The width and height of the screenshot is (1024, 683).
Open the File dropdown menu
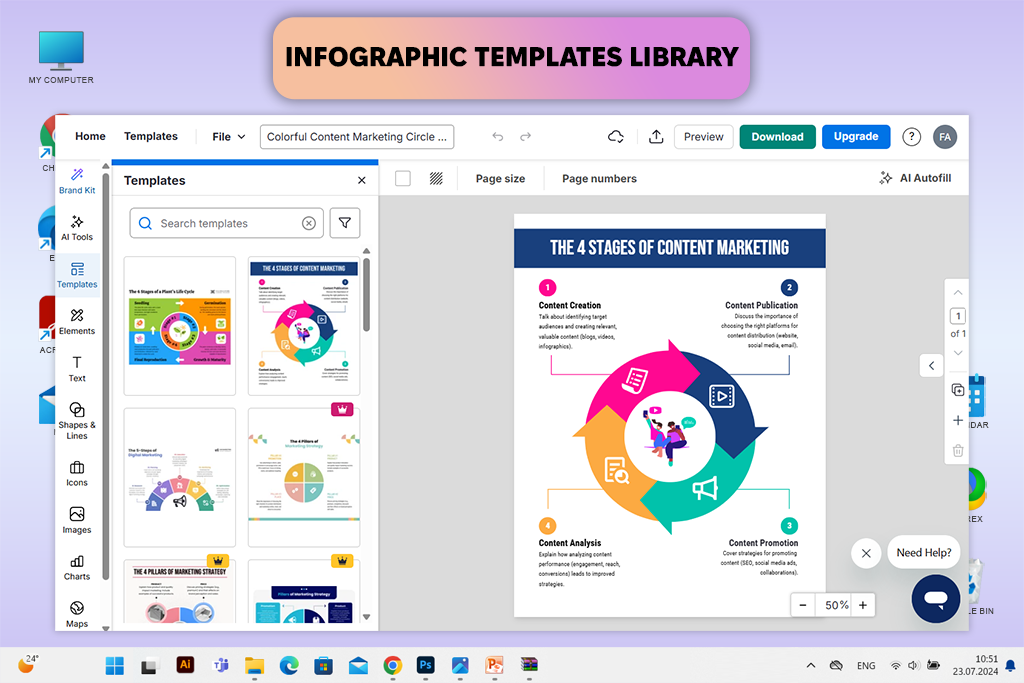229,136
